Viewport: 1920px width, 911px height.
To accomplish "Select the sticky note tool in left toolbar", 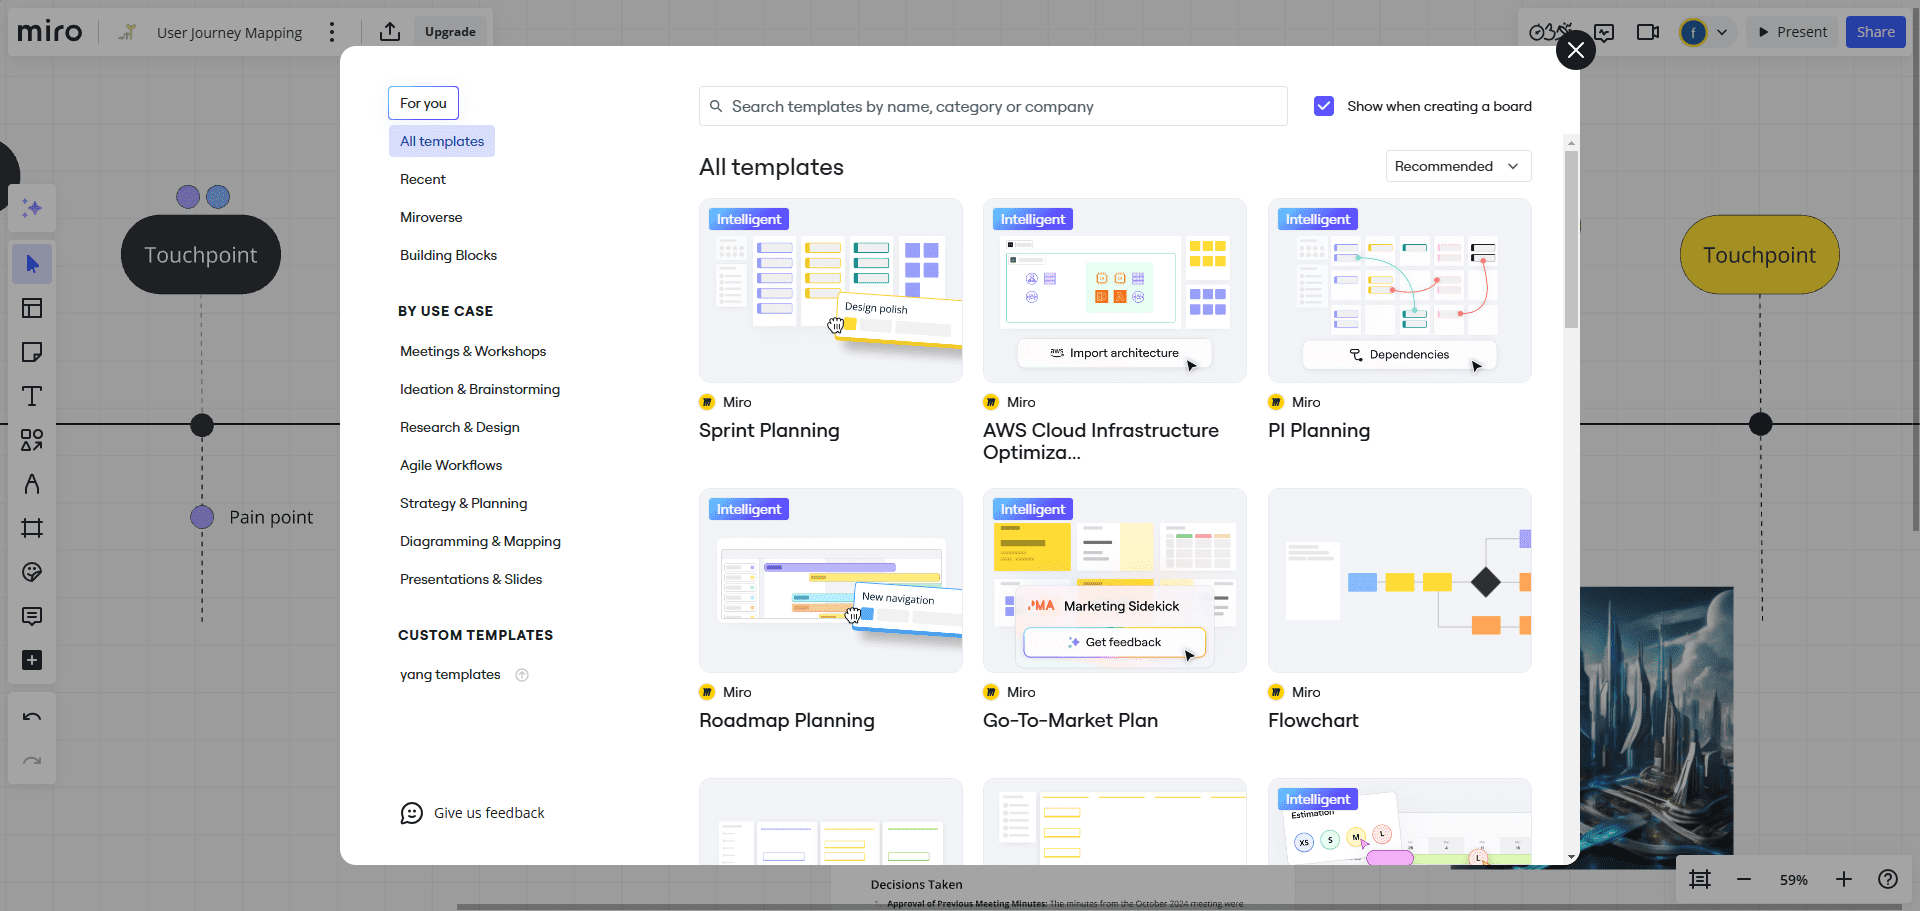I will click(x=32, y=352).
